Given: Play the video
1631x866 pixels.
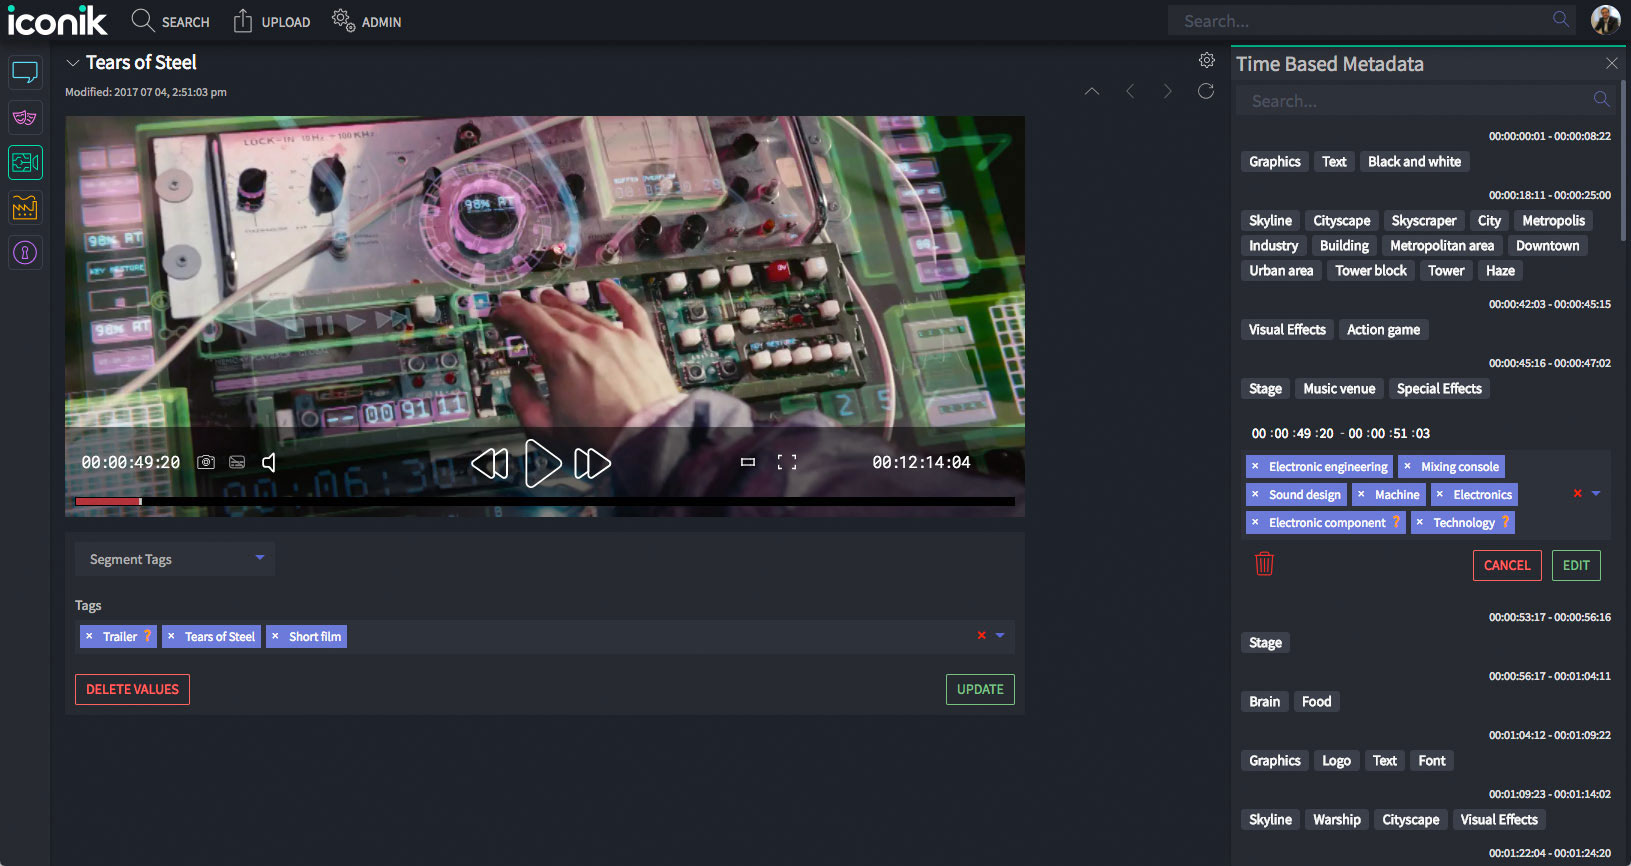Looking at the screenshot, I should coord(542,463).
